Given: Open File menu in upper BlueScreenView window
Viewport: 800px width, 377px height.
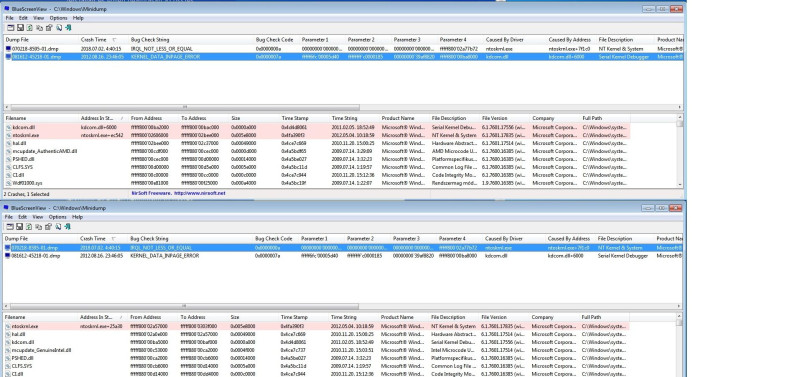Looking at the screenshot, I should tap(10, 18).
